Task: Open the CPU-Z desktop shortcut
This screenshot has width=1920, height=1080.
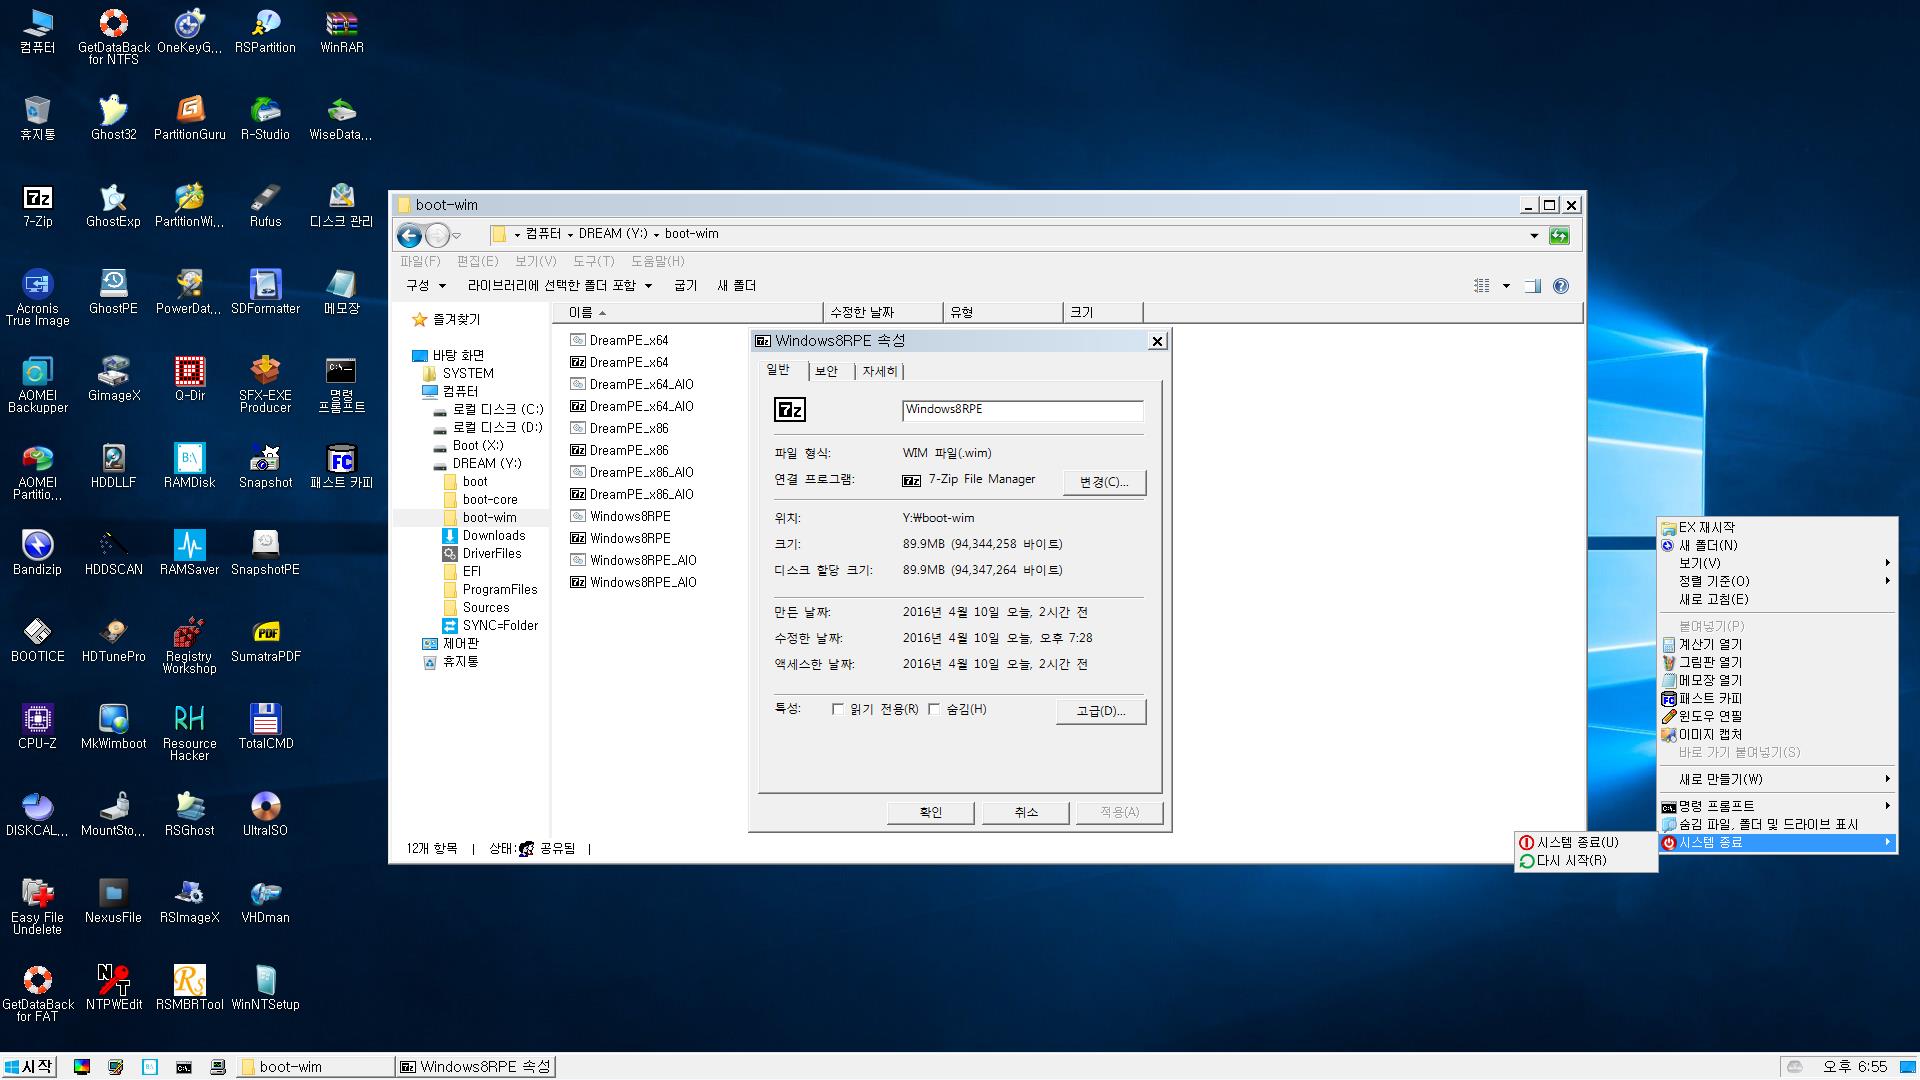Action: pos(37,727)
